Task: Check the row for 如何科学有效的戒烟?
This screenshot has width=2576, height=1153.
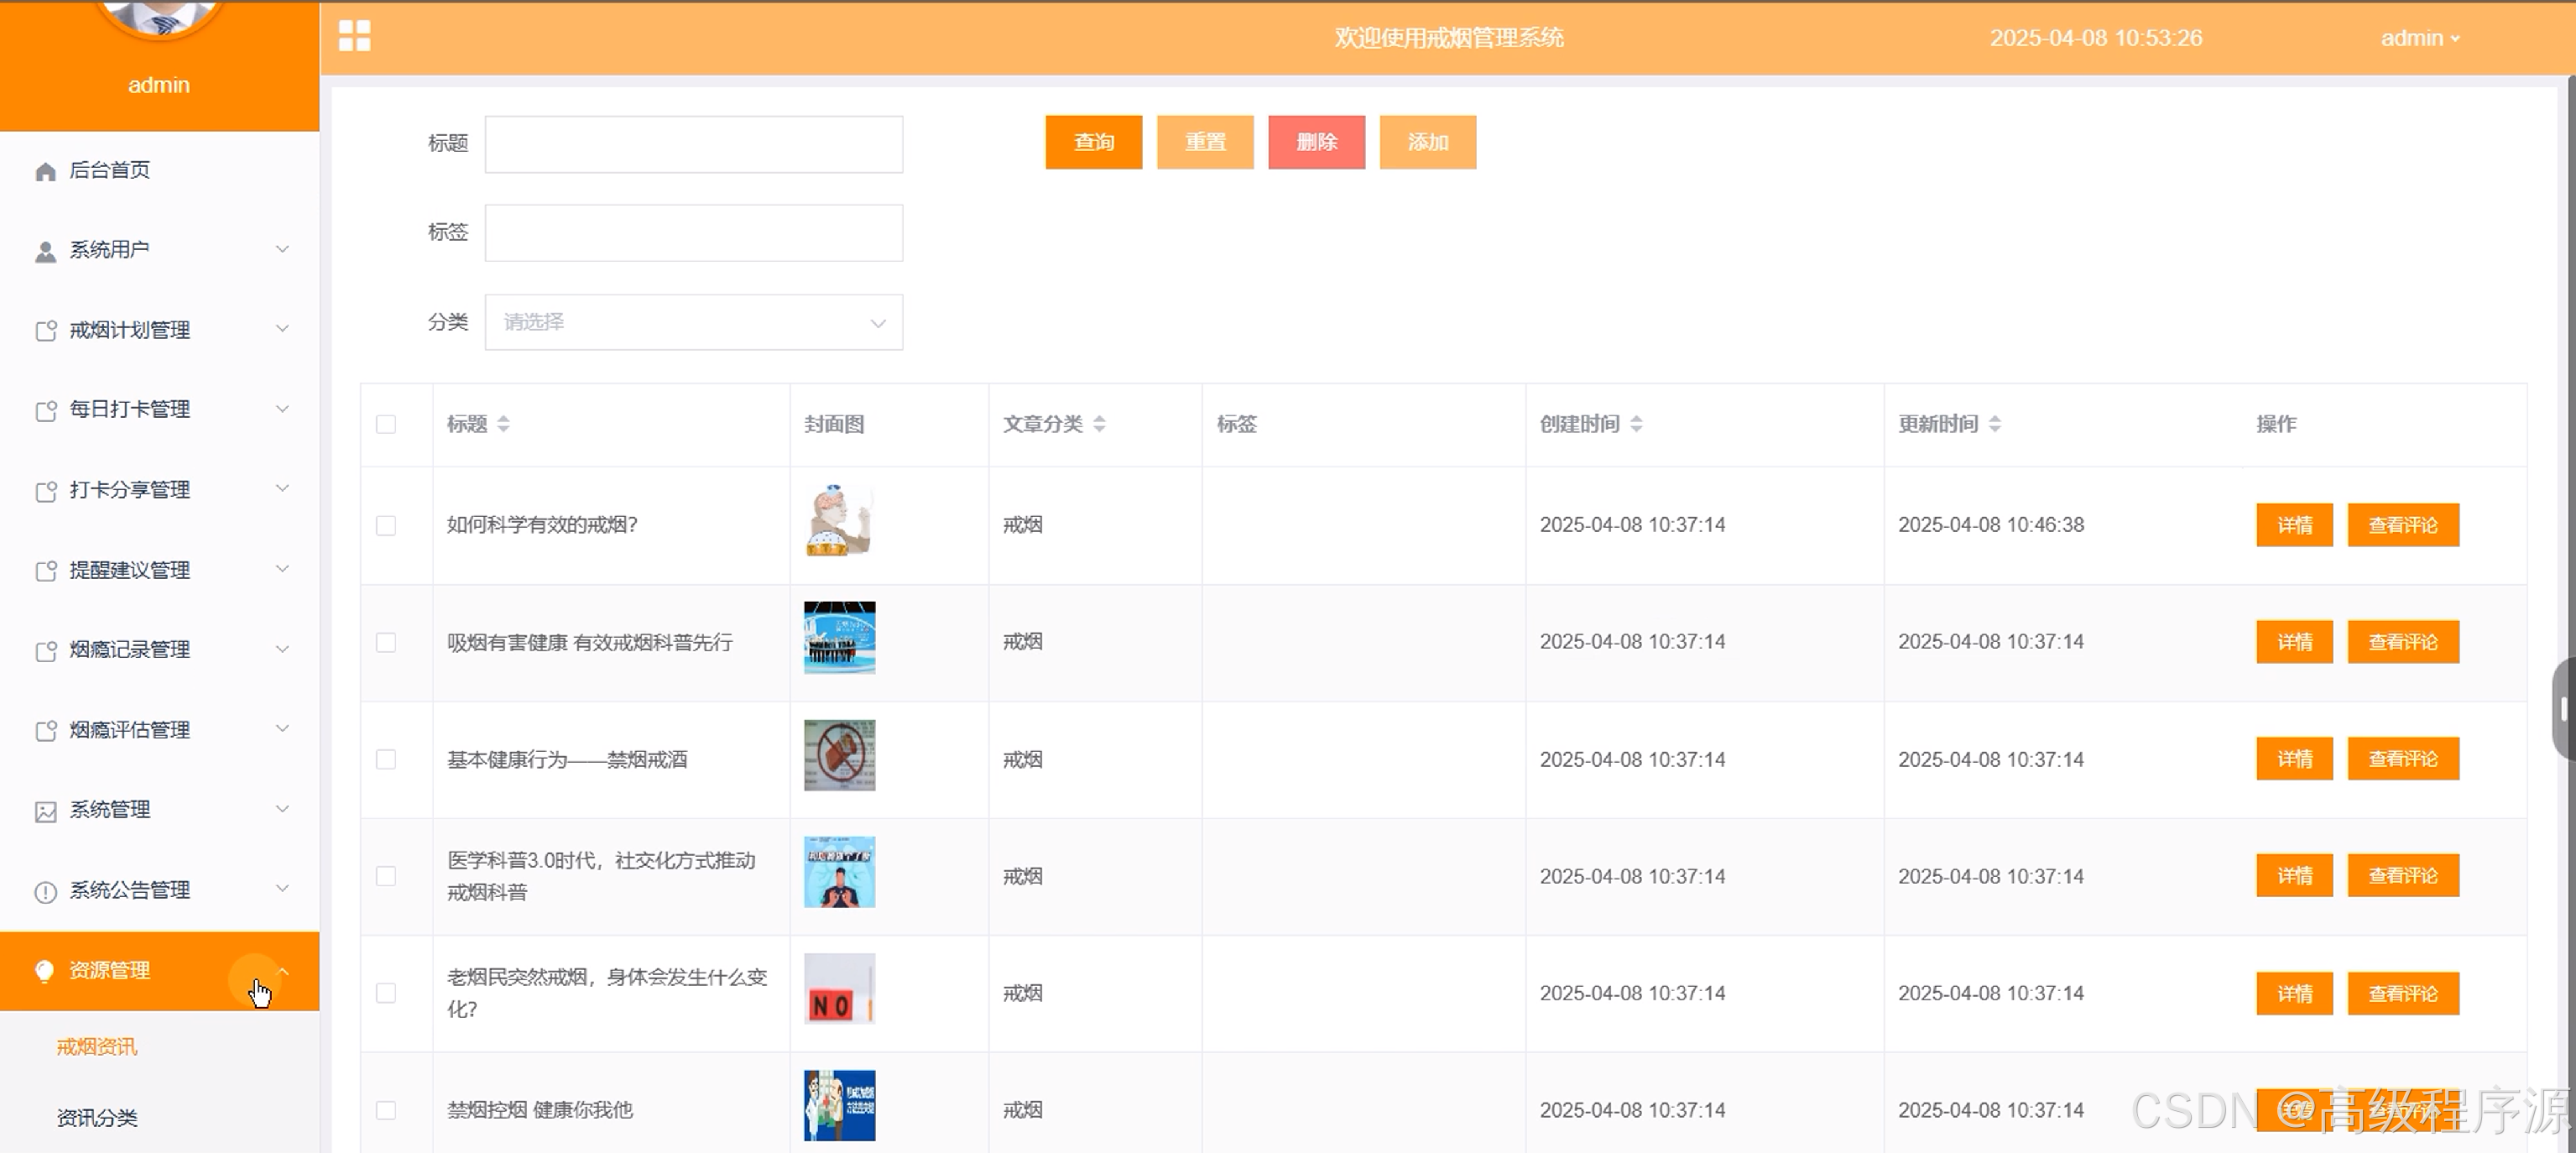Action: click(386, 525)
